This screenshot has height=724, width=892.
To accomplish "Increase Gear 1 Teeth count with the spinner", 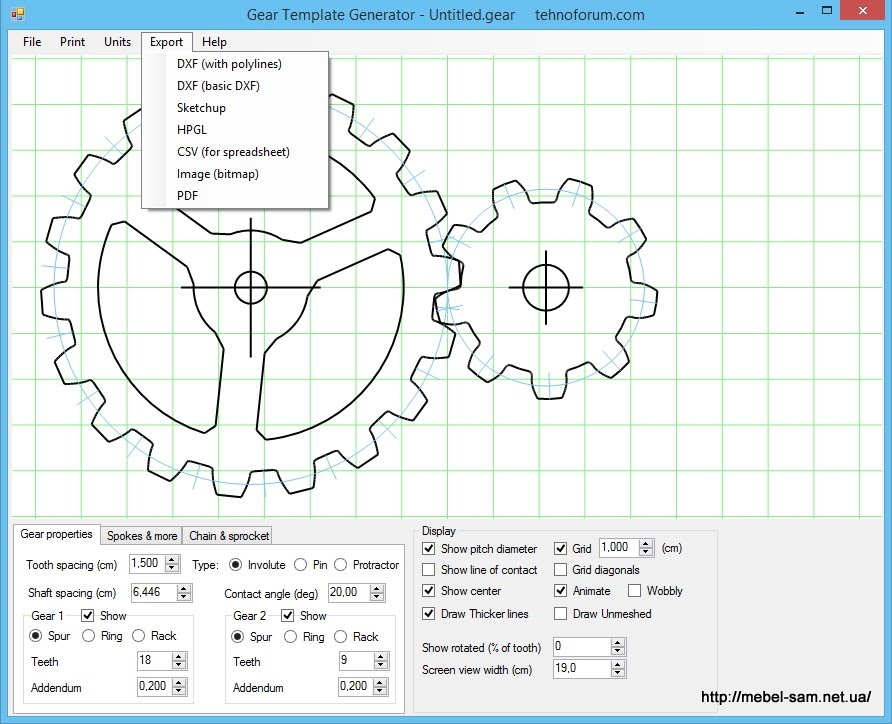I will [180, 657].
